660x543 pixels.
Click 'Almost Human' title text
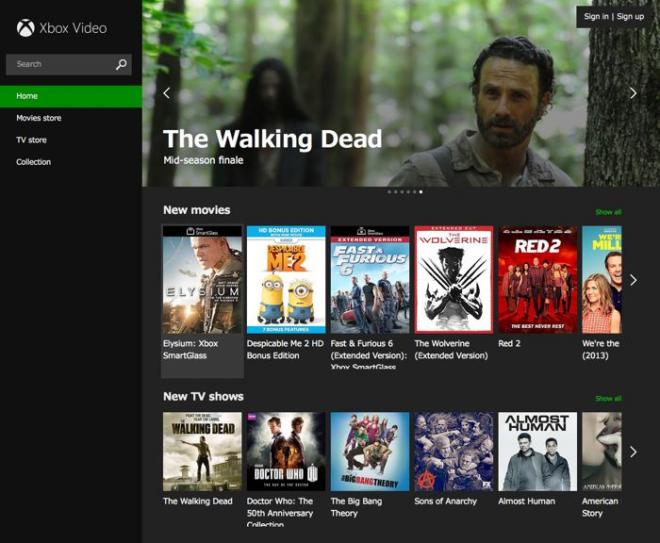pyautogui.click(x=527, y=501)
